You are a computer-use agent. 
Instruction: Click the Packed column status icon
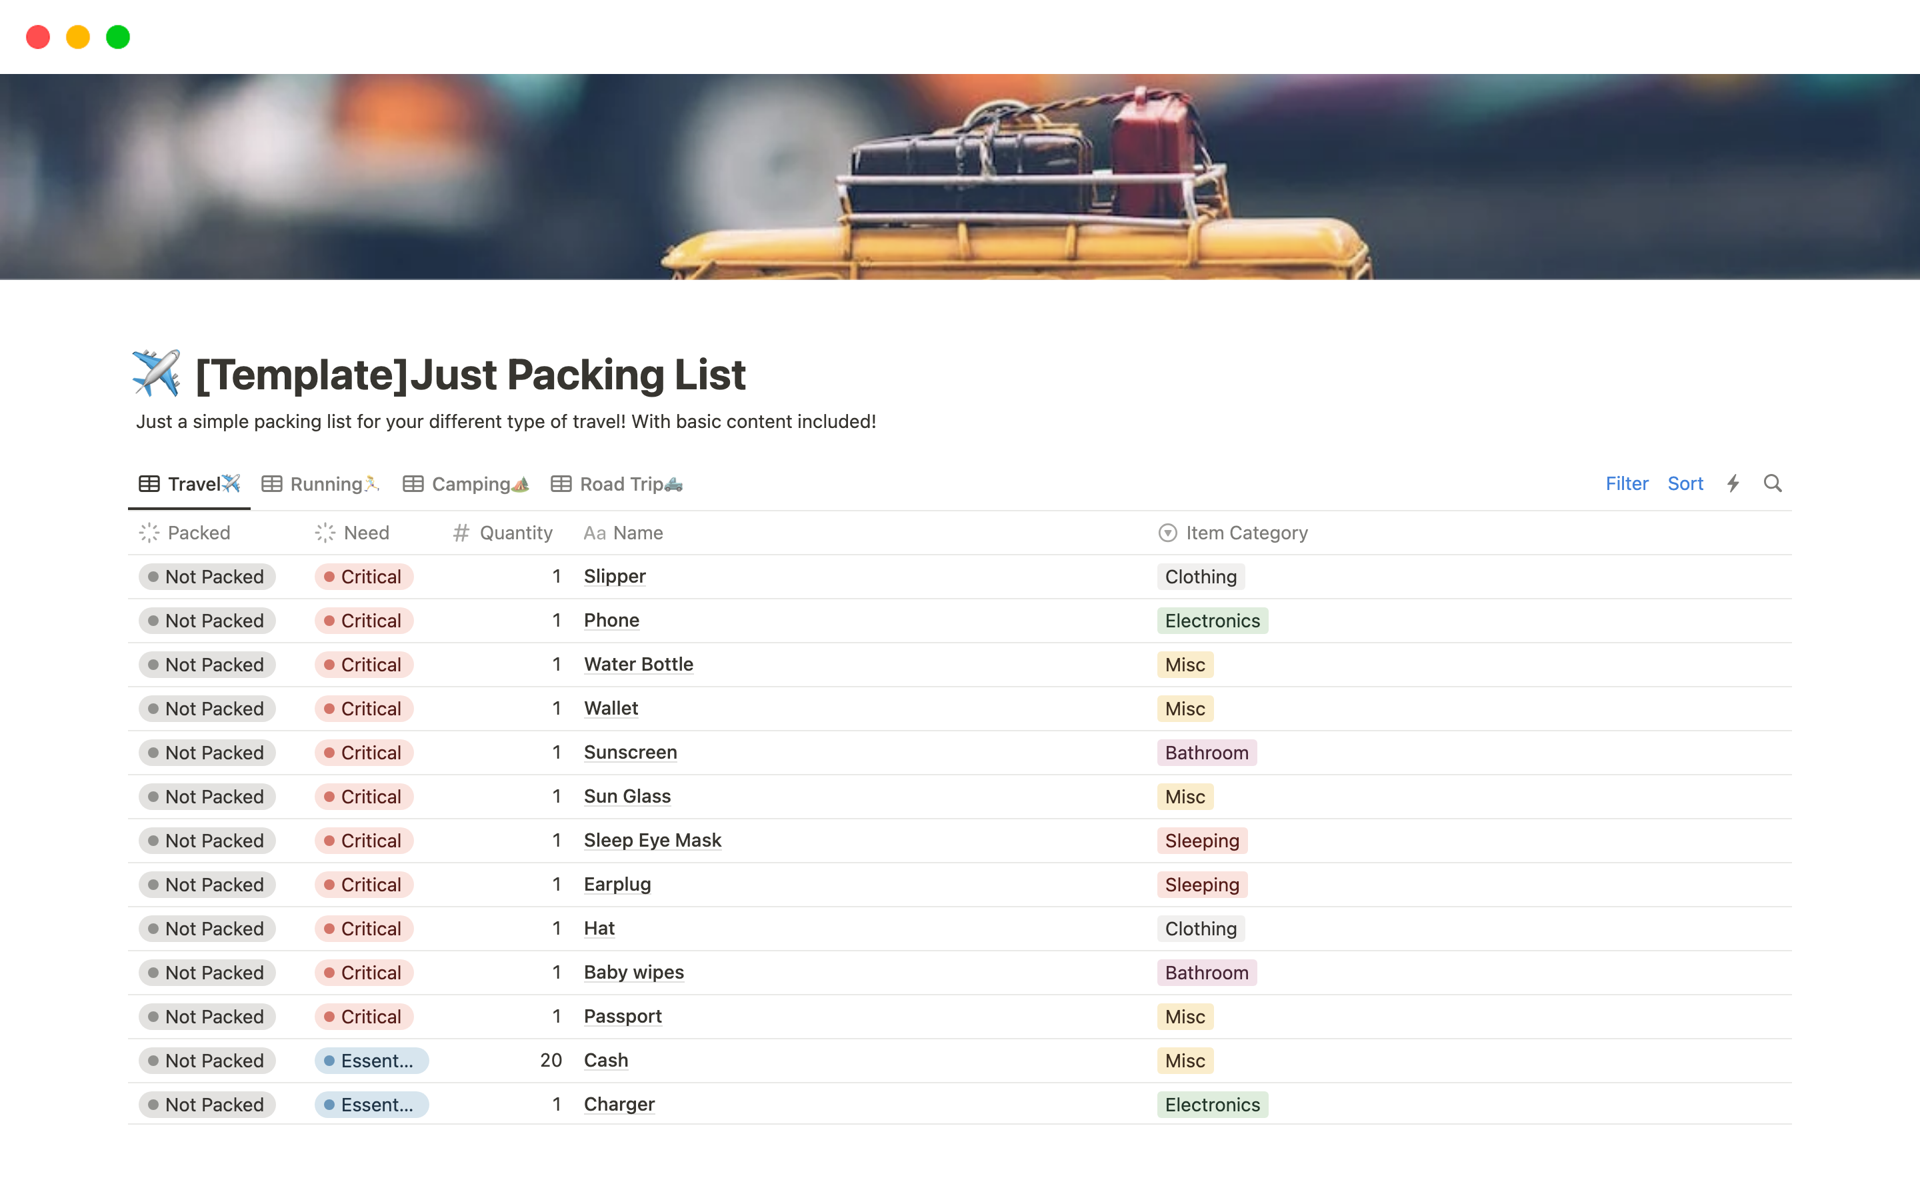pos(149,533)
